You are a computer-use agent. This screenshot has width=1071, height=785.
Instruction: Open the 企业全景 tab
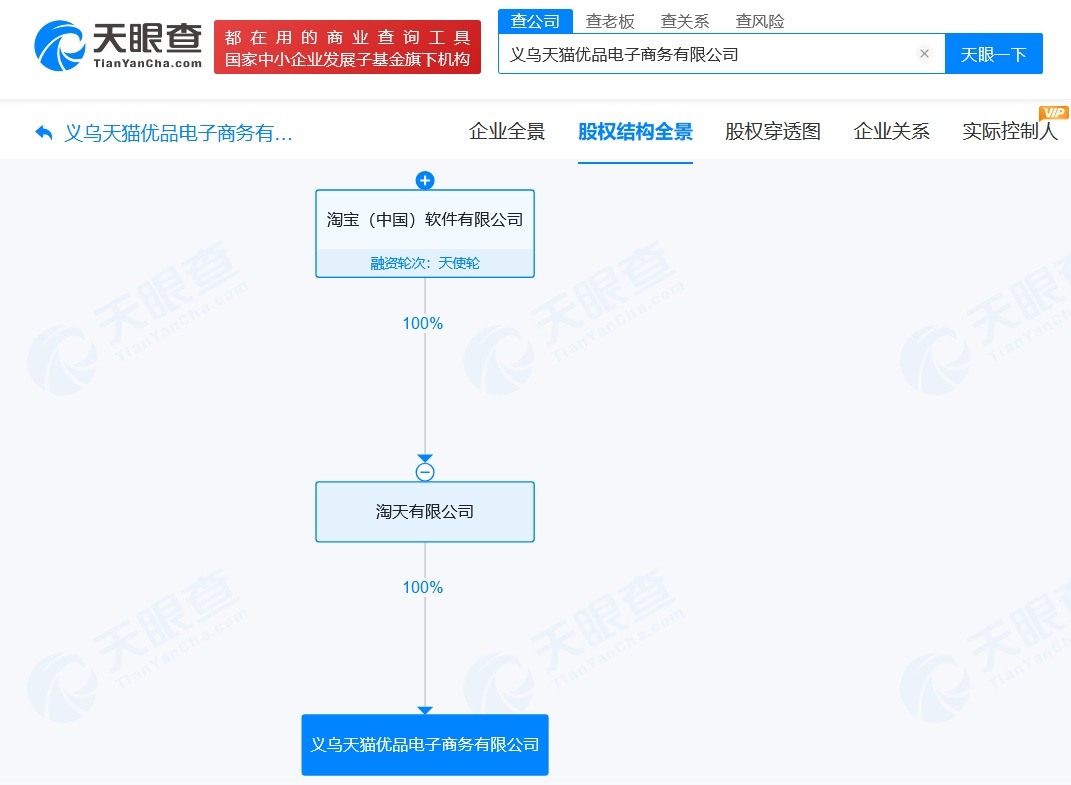point(507,130)
